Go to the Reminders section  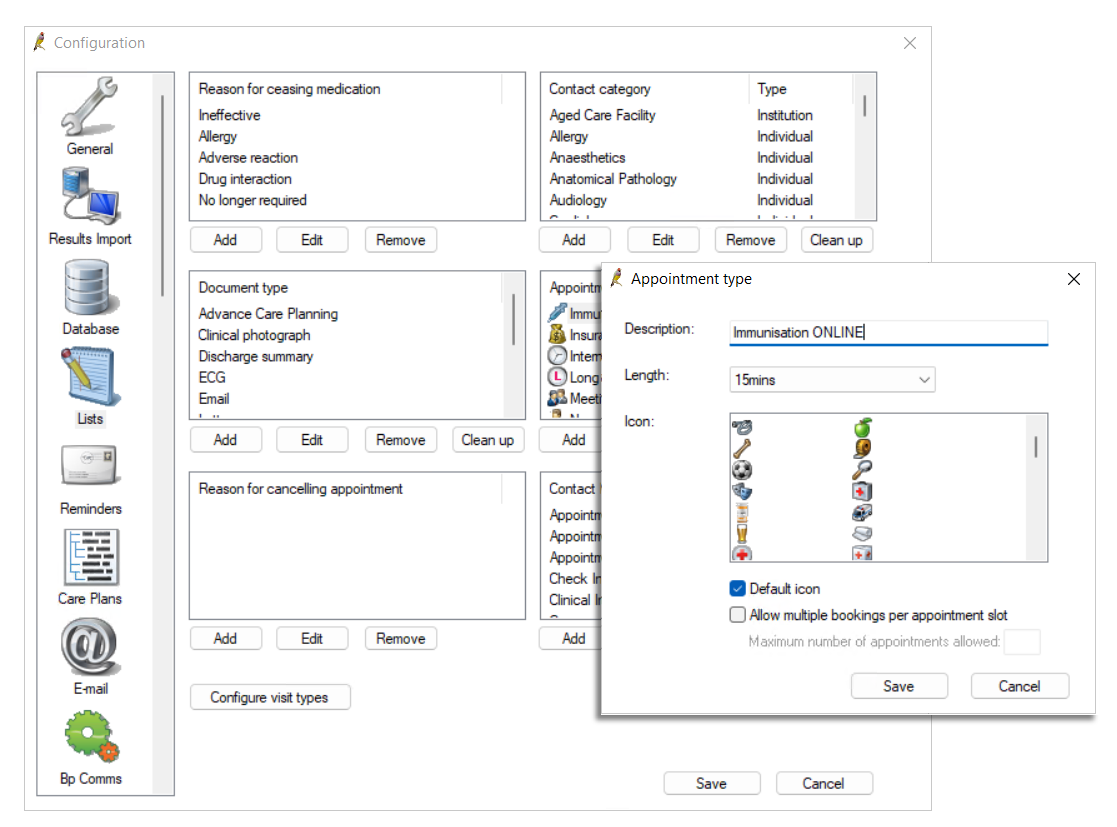(x=90, y=479)
